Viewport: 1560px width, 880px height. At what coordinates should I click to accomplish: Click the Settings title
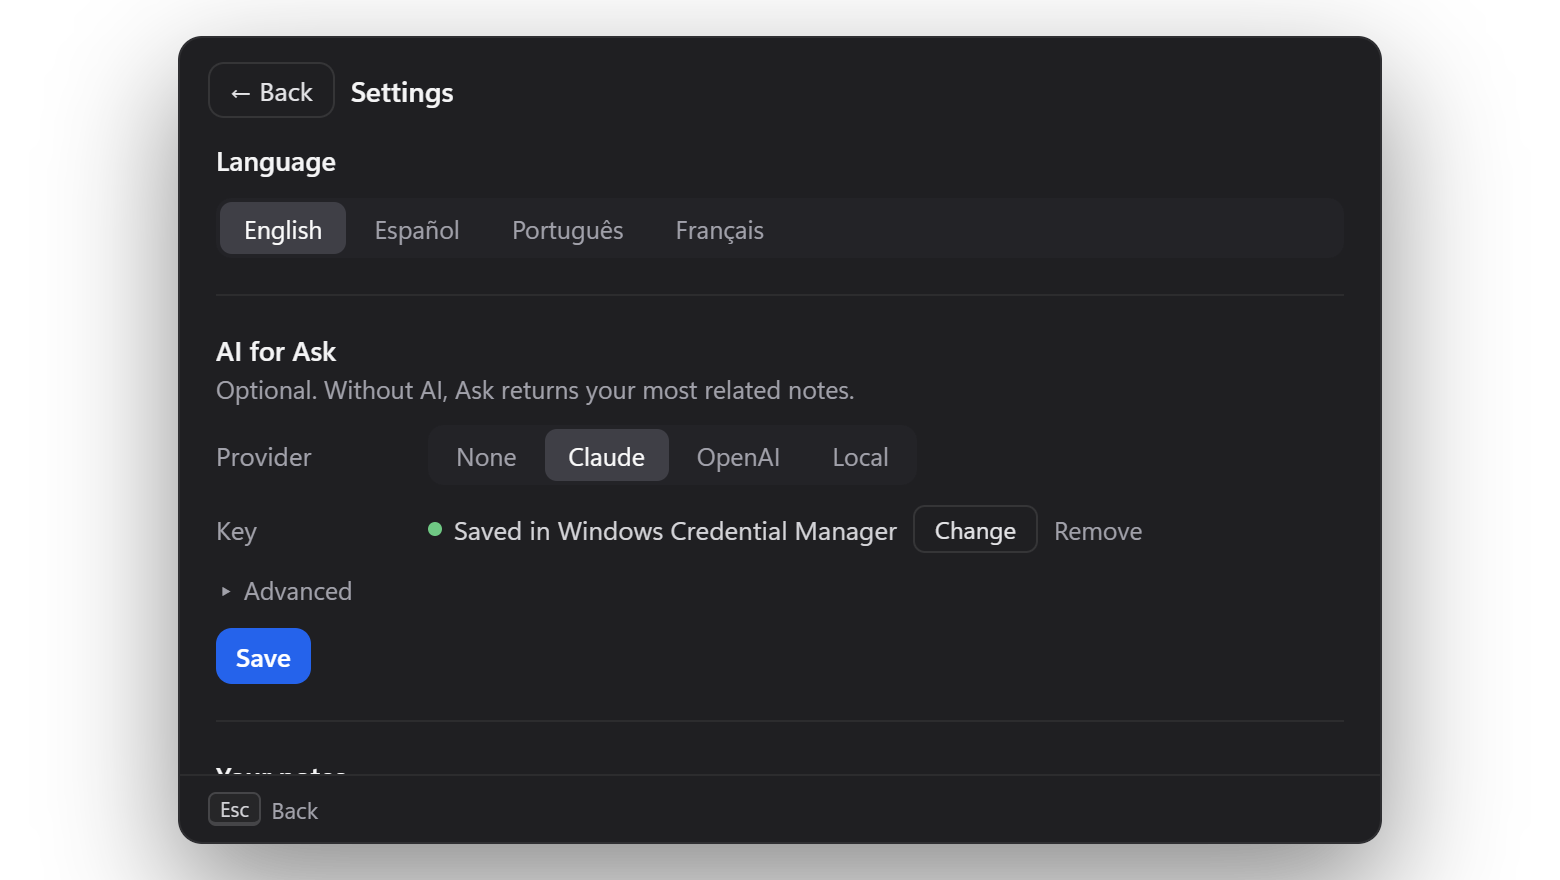[x=402, y=92]
